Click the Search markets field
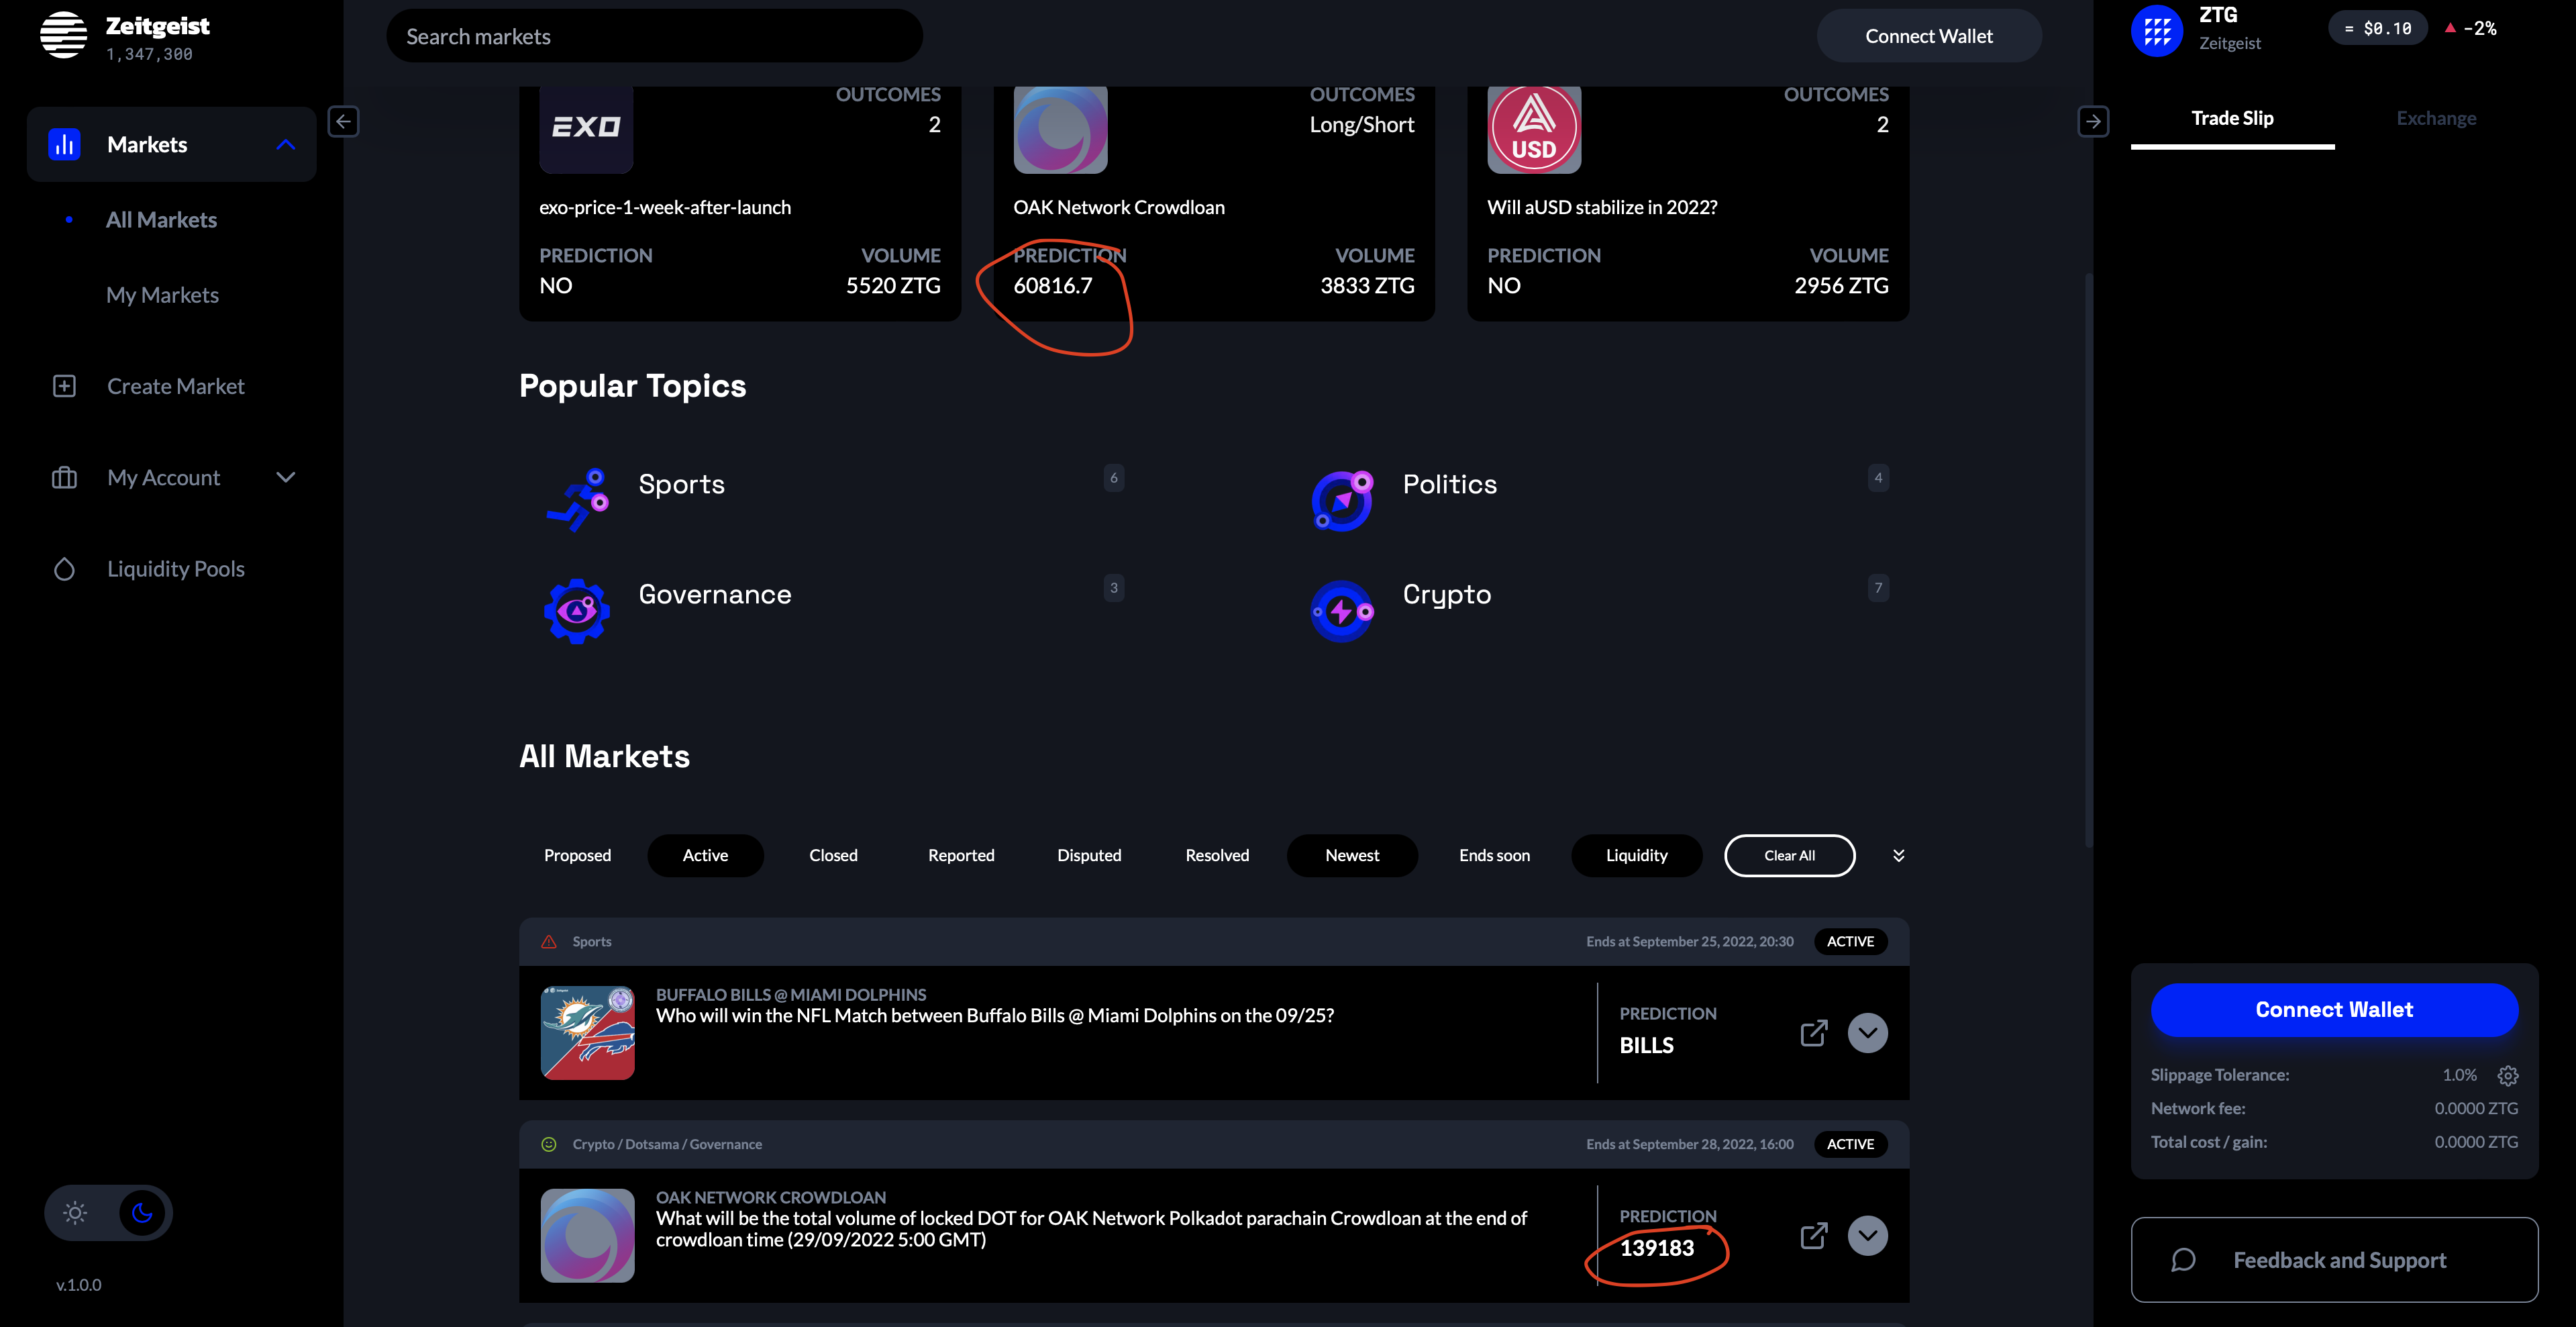The height and width of the screenshot is (1327, 2576). tap(655, 35)
